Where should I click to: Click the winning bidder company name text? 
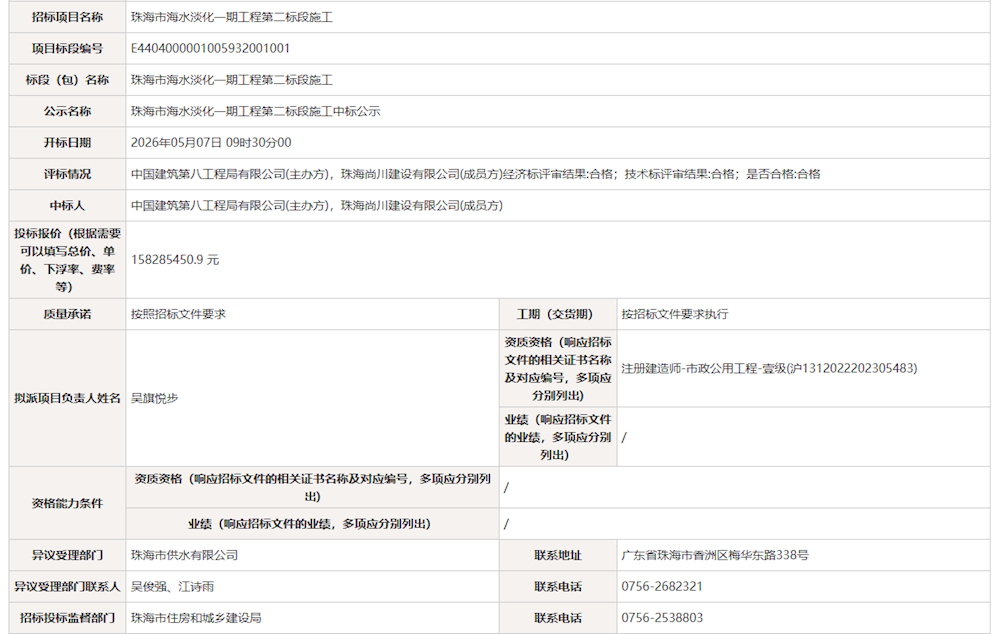point(317,205)
